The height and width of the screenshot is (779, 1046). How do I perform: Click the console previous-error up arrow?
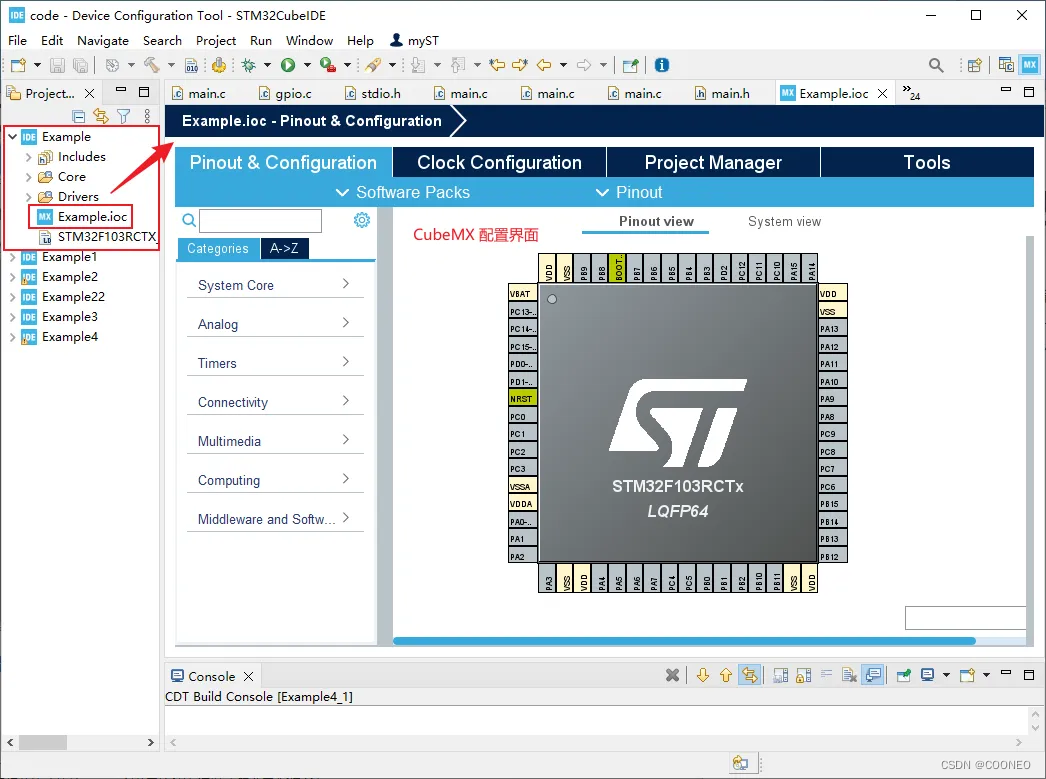point(726,675)
